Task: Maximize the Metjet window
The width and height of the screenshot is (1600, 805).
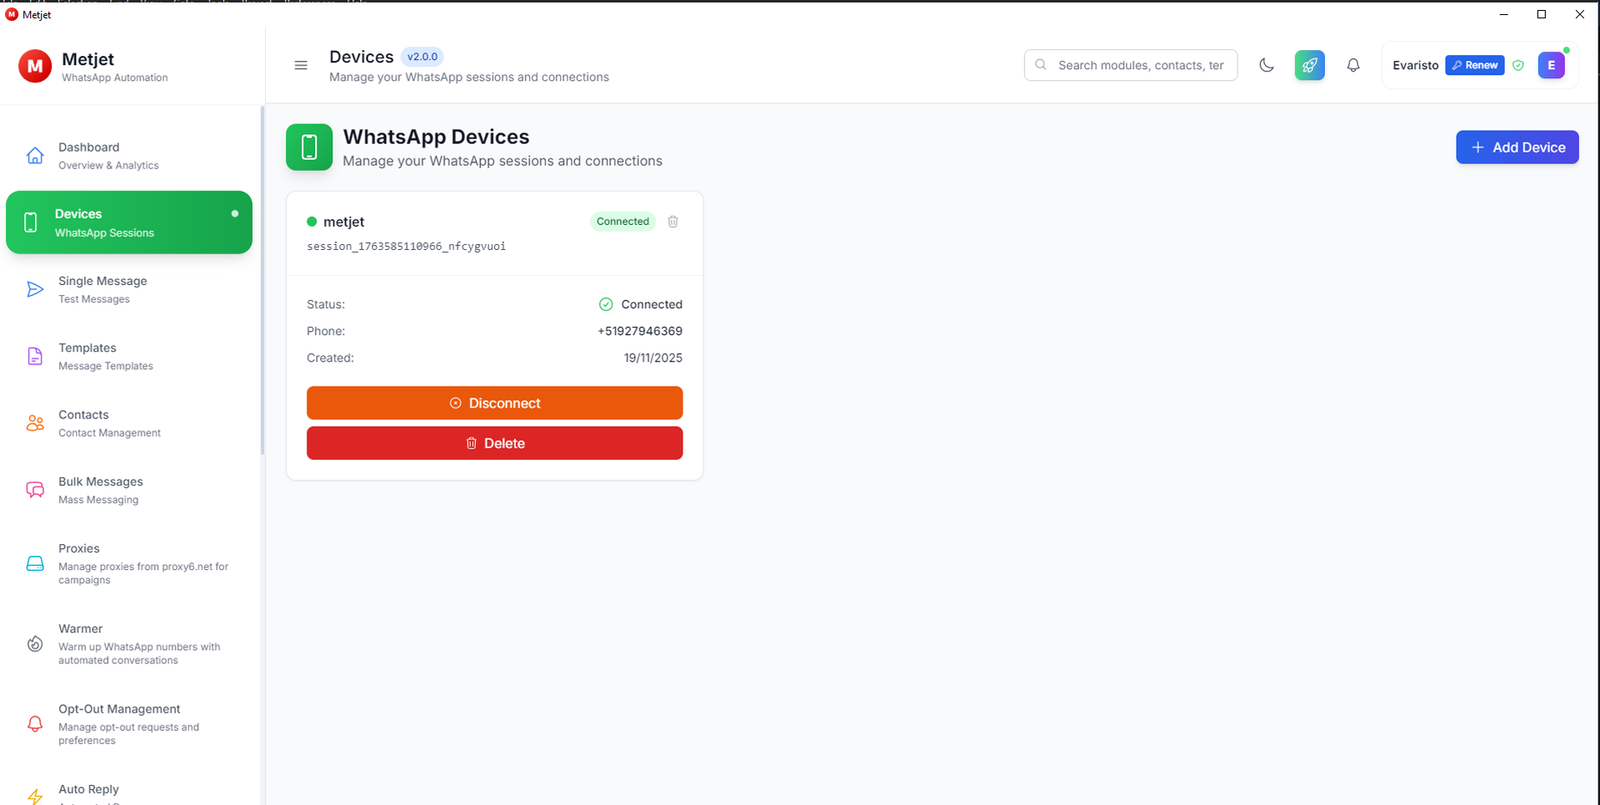Action: [x=1542, y=14]
